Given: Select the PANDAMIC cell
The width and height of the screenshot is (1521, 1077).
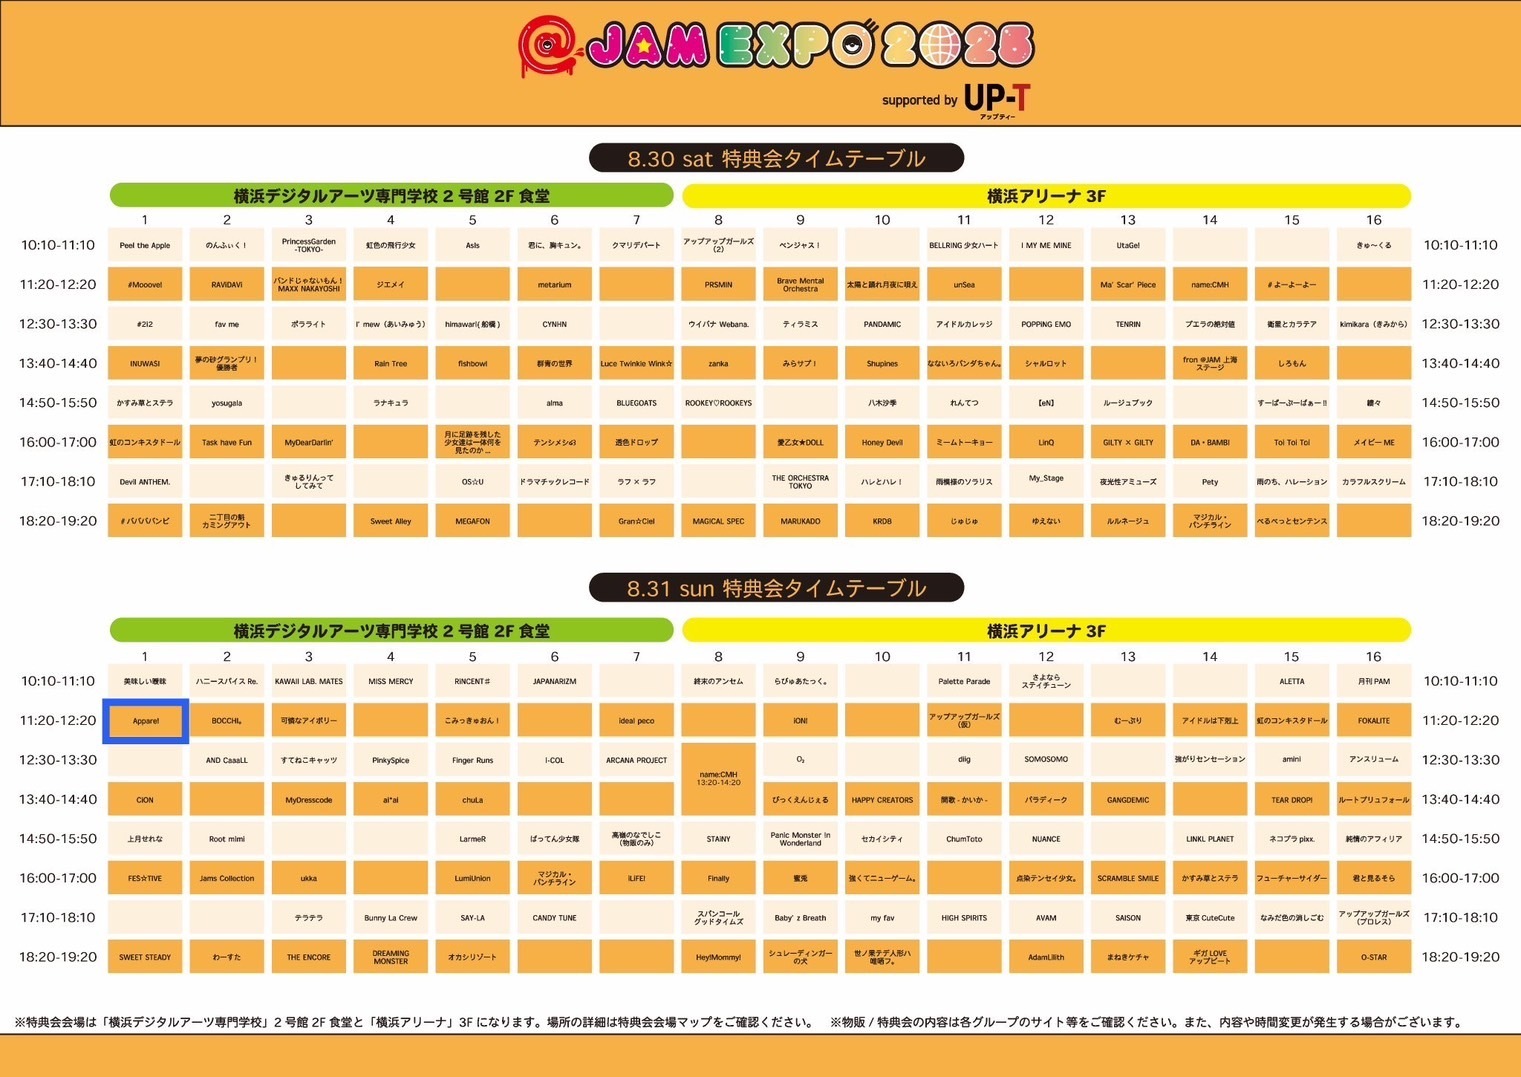Looking at the screenshot, I should 883,324.
